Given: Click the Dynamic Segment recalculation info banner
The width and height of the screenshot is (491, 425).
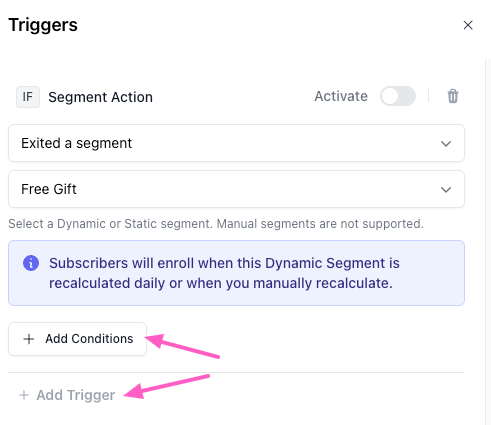Looking at the screenshot, I should click(236, 273).
